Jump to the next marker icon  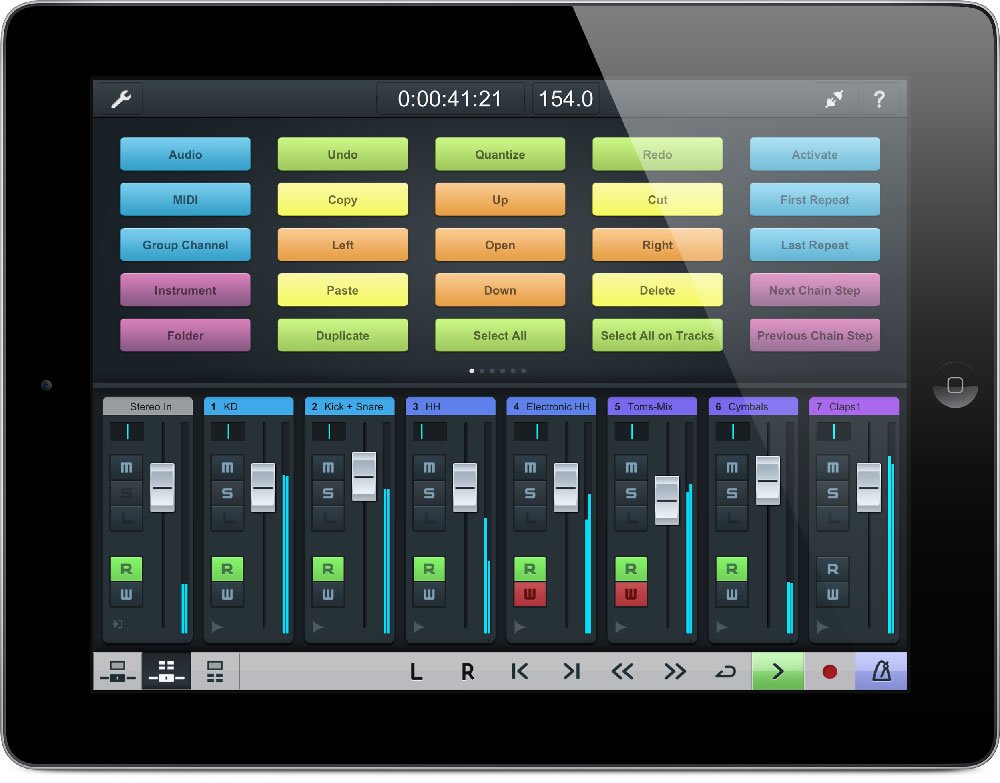[571, 672]
